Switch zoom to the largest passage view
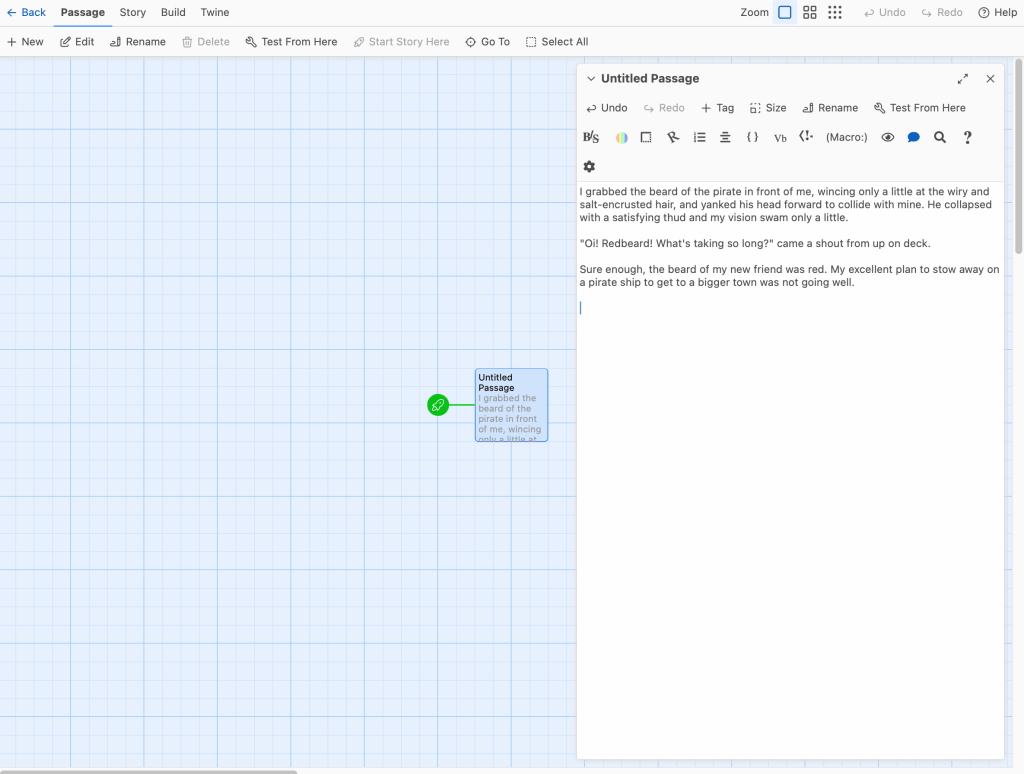1024x774 pixels. pyautogui.click(x=785, y=13)
